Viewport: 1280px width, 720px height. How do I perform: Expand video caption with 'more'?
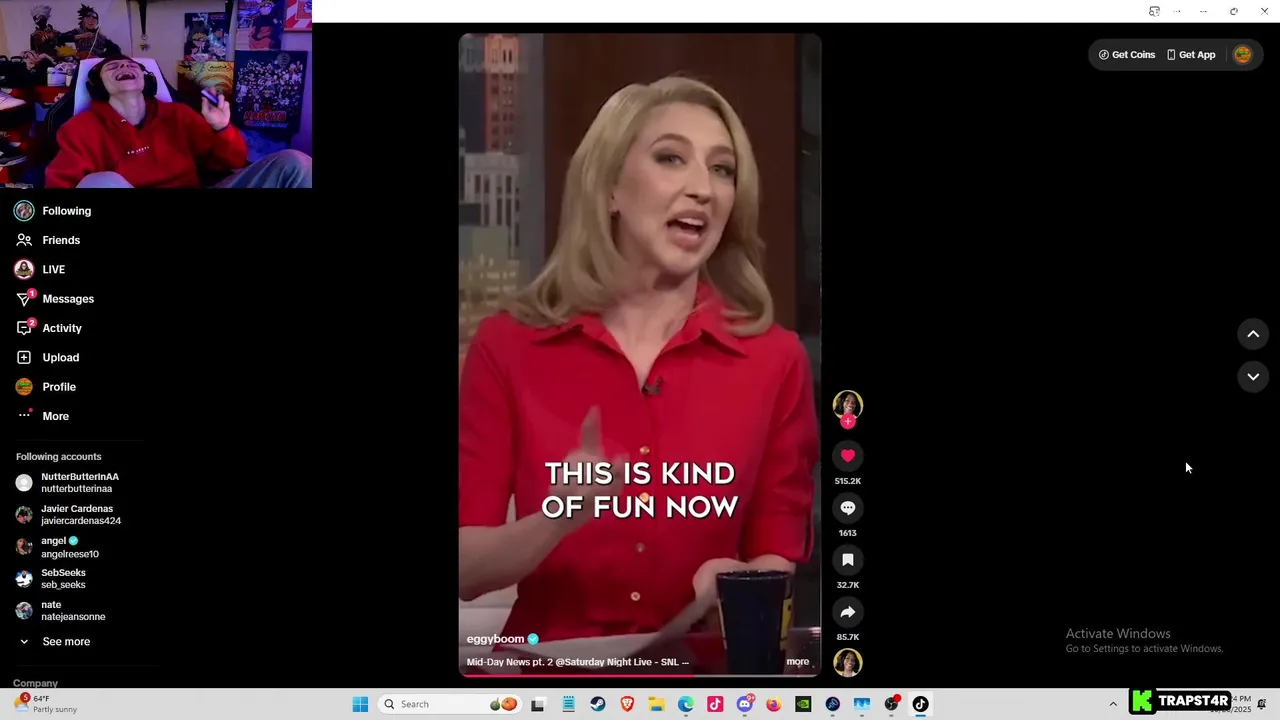tap(797, 662)
